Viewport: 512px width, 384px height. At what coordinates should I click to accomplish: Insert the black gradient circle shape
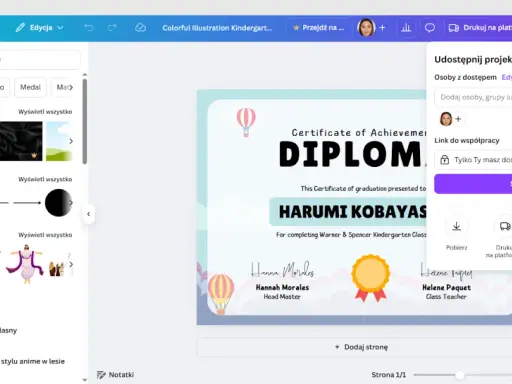[58, 203]
